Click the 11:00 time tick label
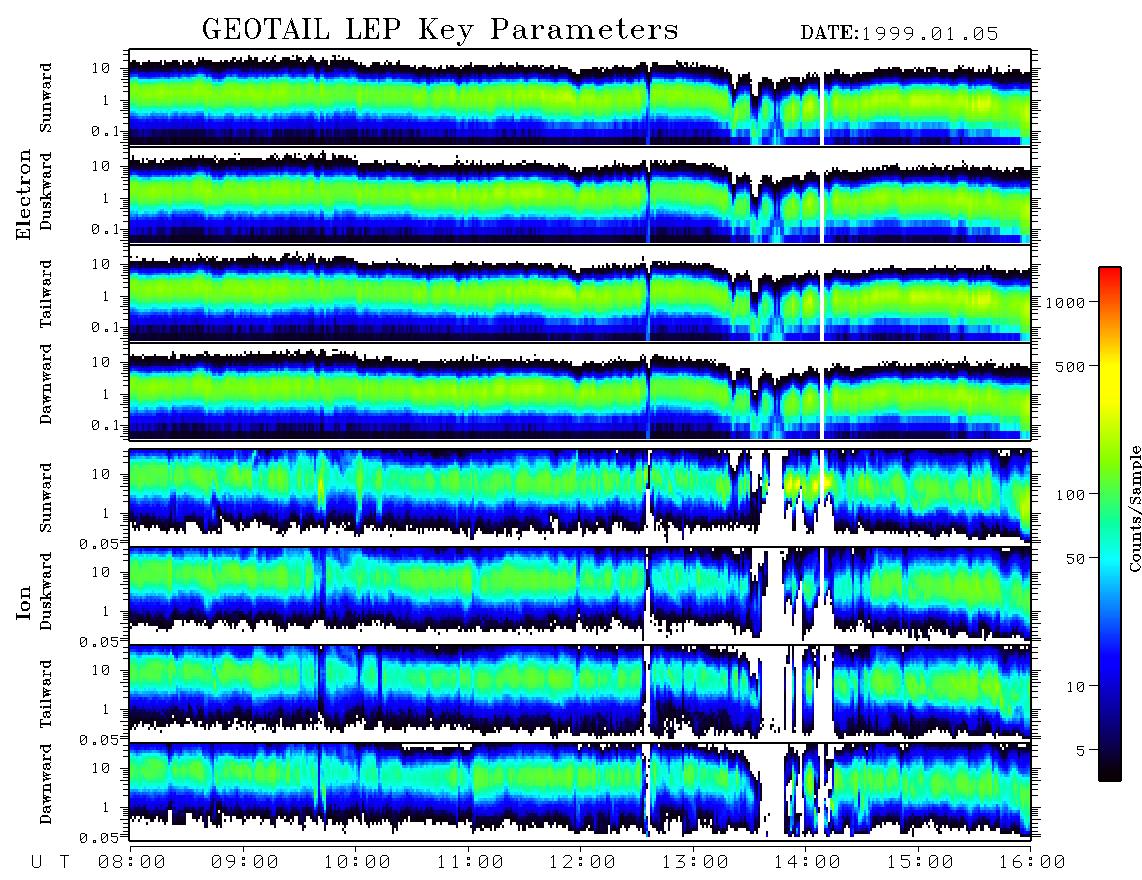 pyautogui.click(x=470, y=863)
